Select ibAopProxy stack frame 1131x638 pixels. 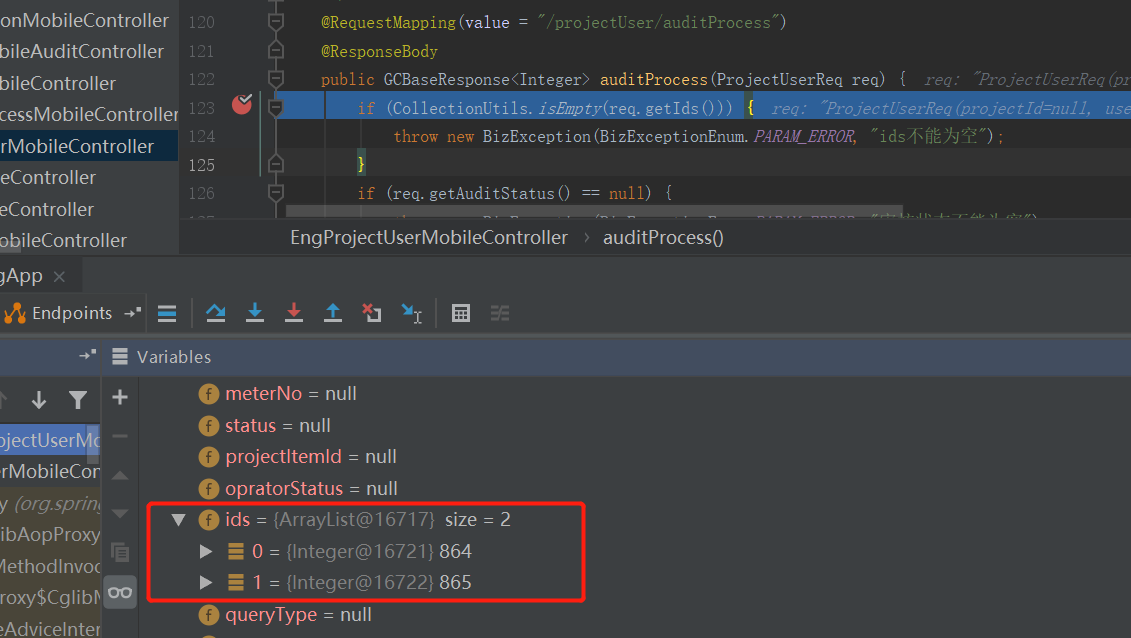tap(50, 534)
